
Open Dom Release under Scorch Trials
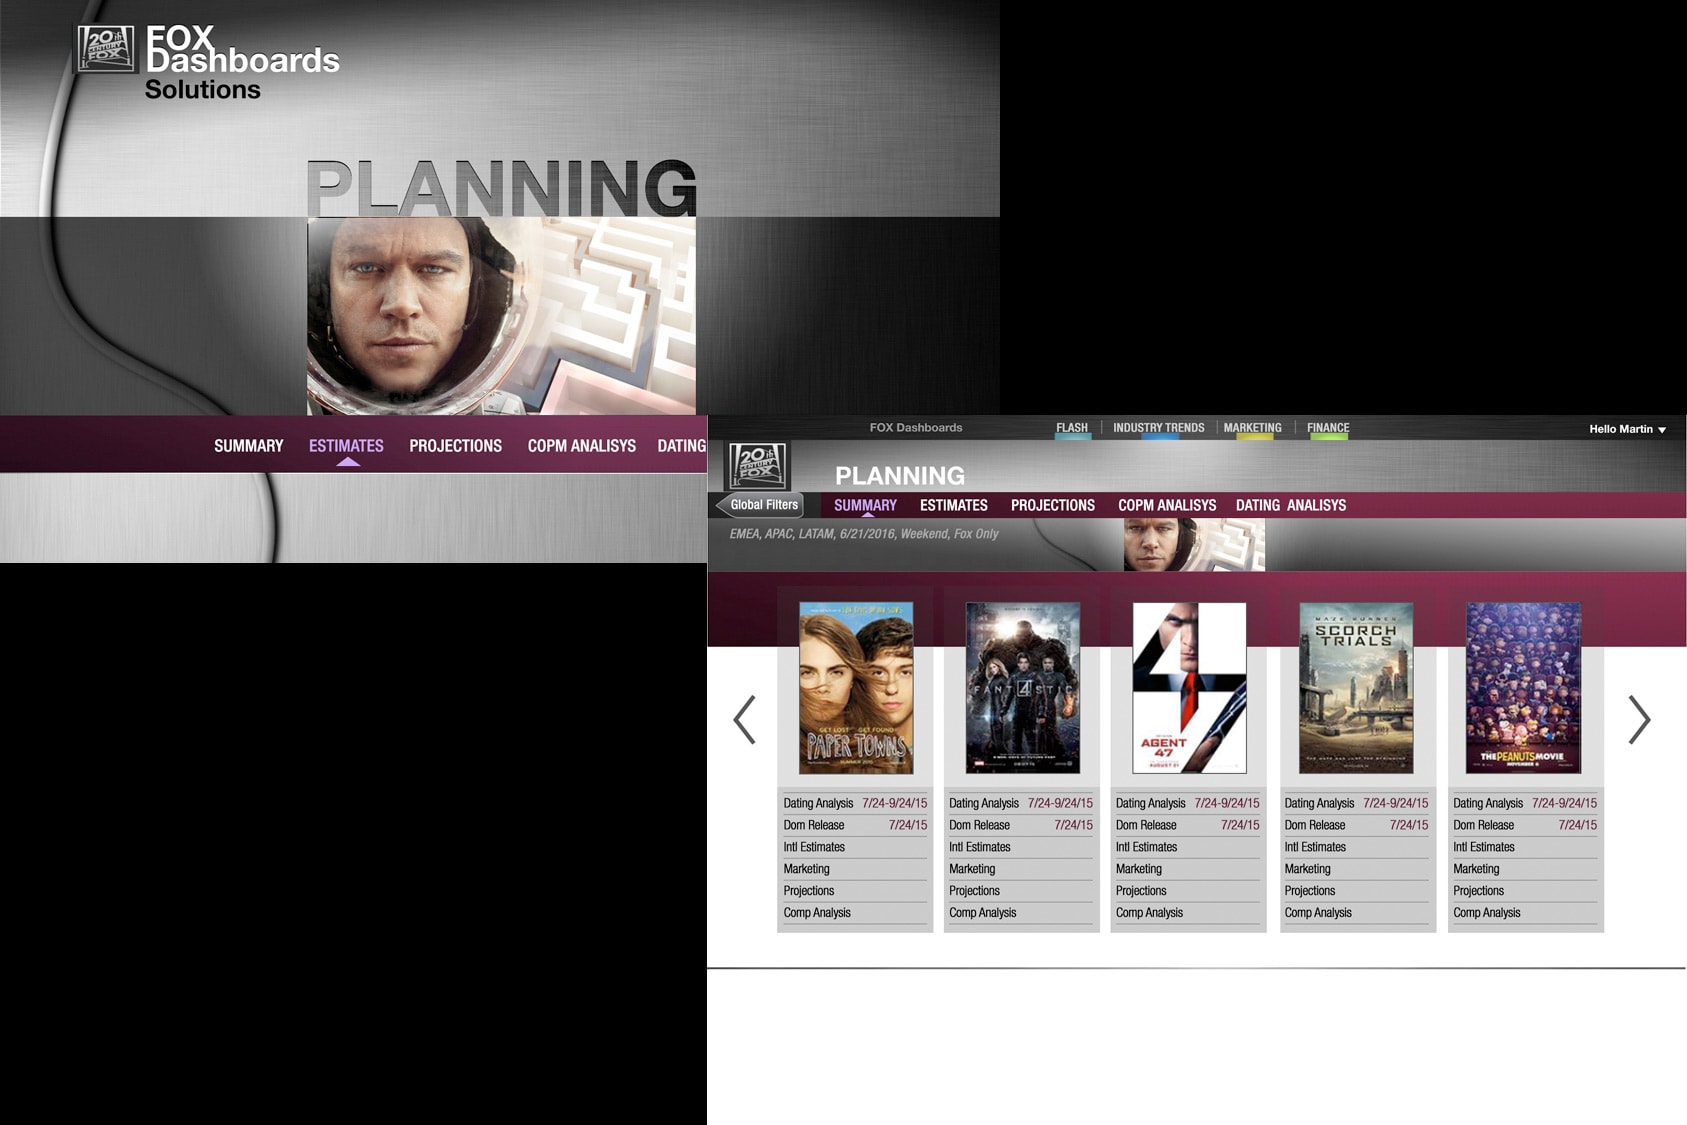(x=1357, y=825)
